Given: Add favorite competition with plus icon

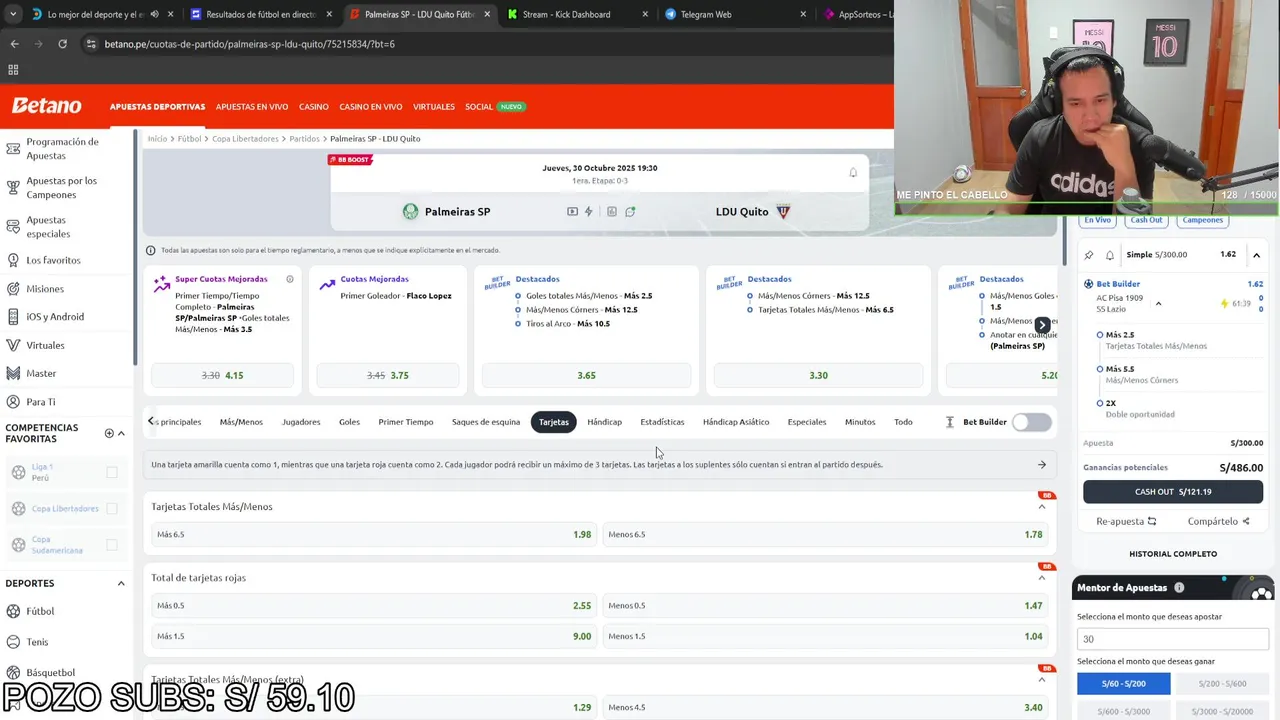Looking at the screenshot, I should (109, 433).
